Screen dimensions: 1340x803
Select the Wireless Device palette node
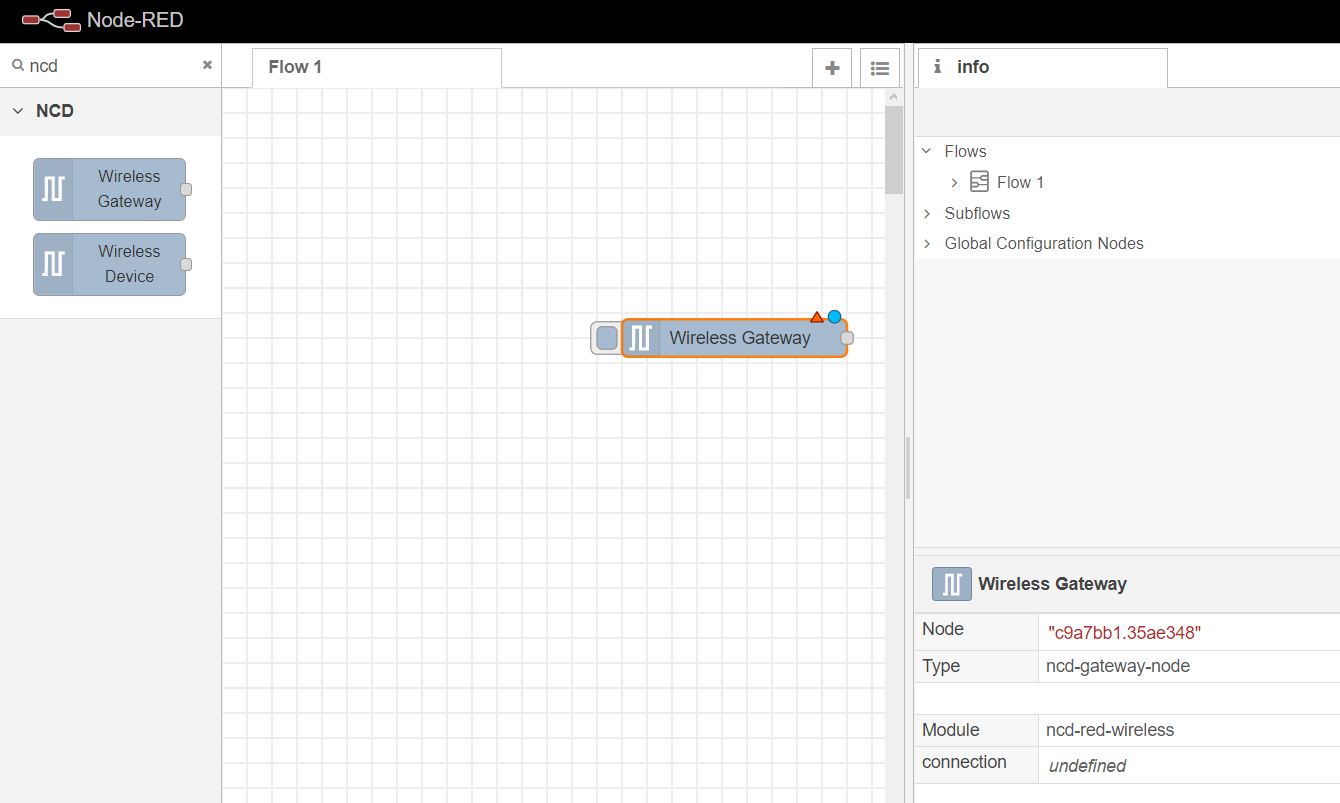click(x=109, y=264)
